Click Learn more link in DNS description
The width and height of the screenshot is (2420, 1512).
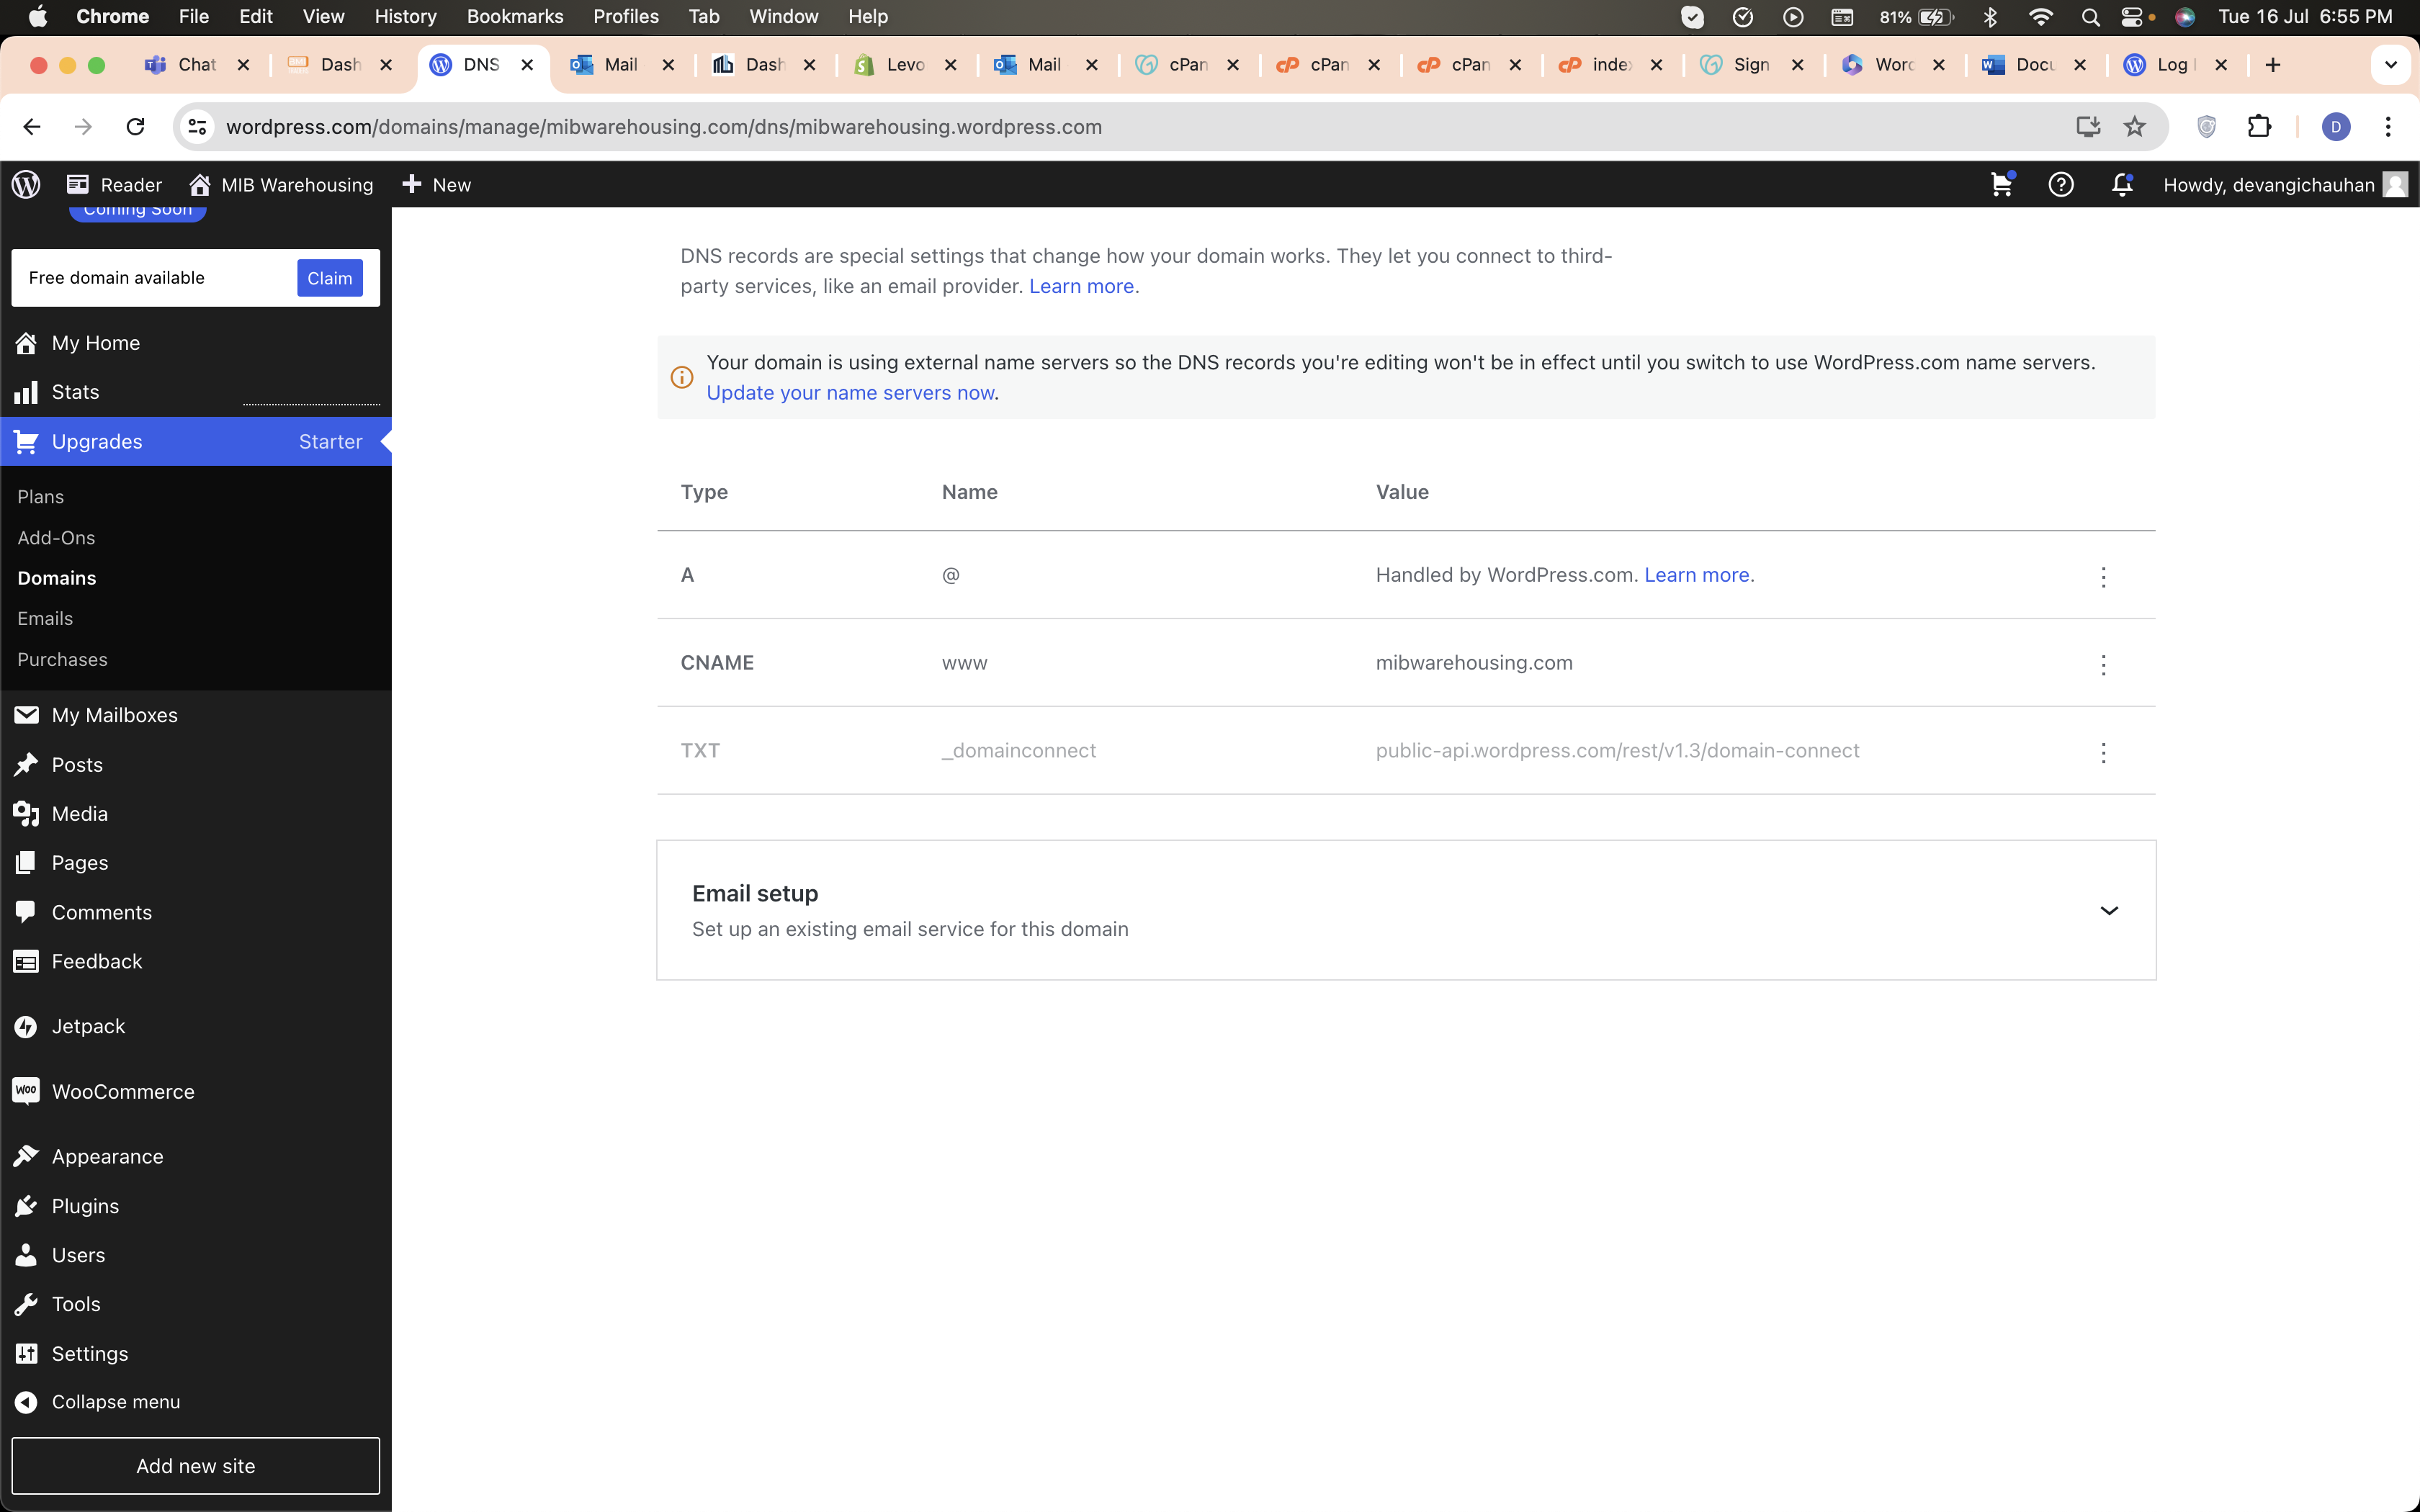pos(1081,286)
